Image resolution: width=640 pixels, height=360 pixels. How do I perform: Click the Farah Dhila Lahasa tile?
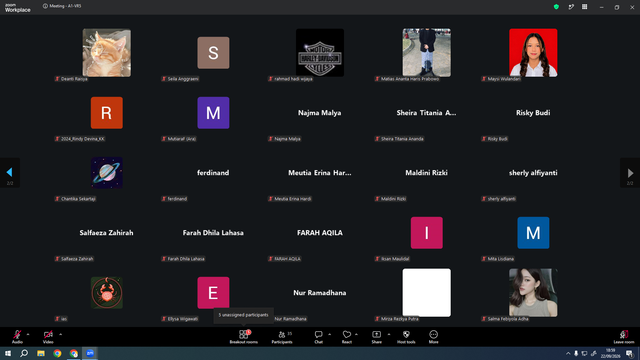(x=213, y=233)
